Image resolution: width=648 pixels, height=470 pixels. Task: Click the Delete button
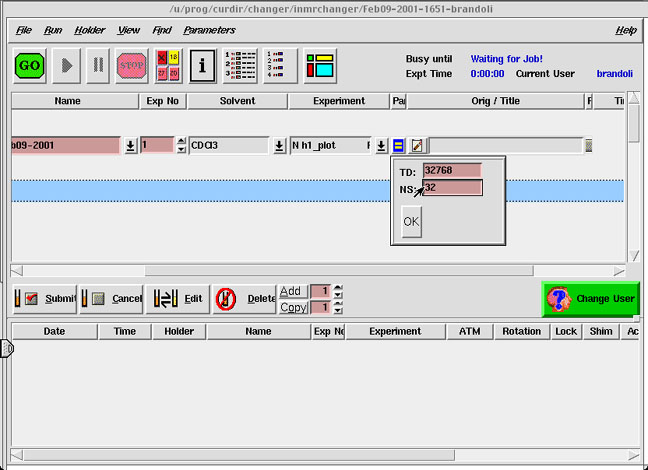coord(245,298)
